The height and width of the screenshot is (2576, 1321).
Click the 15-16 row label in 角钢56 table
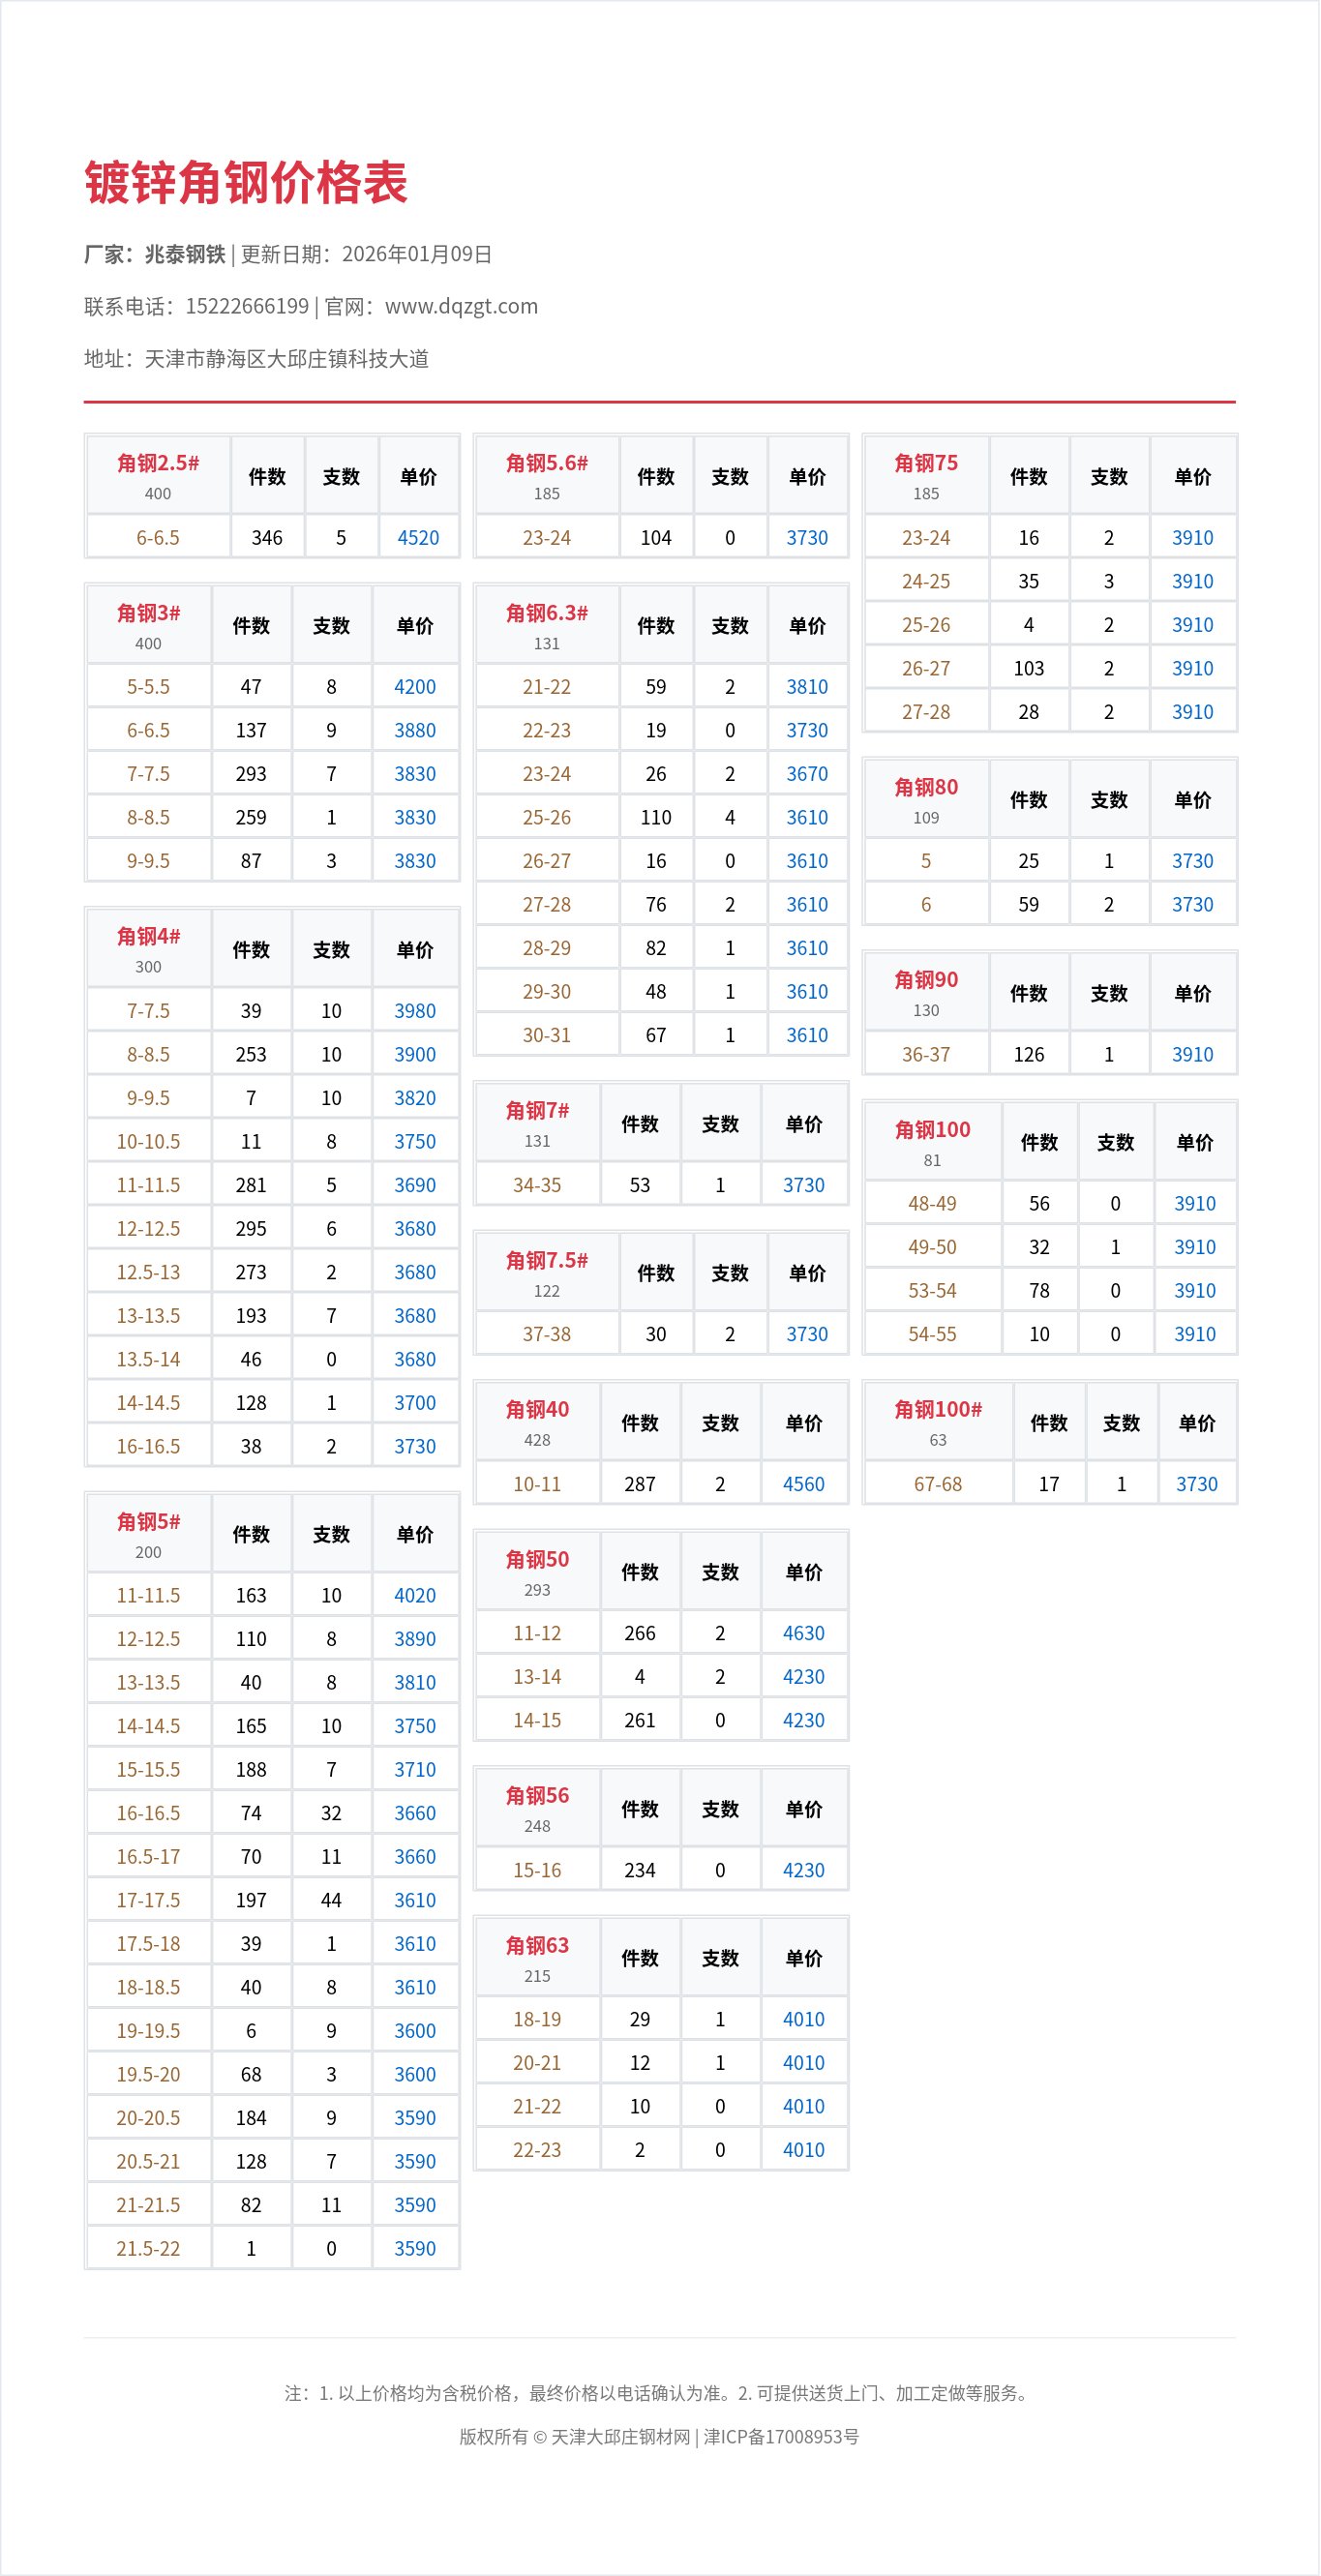537,1870
